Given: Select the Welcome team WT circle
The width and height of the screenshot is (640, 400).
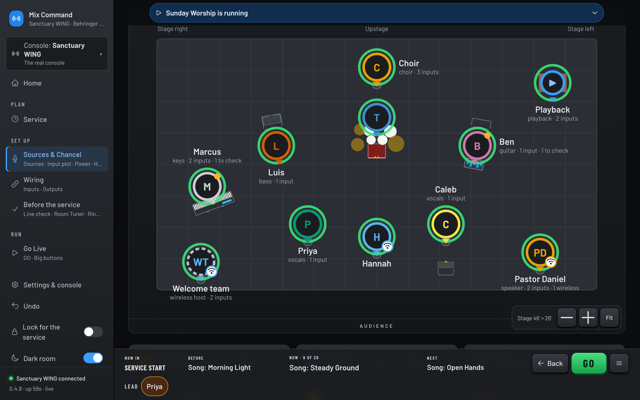Looking at the screenshot, I should tap(201, 262).
